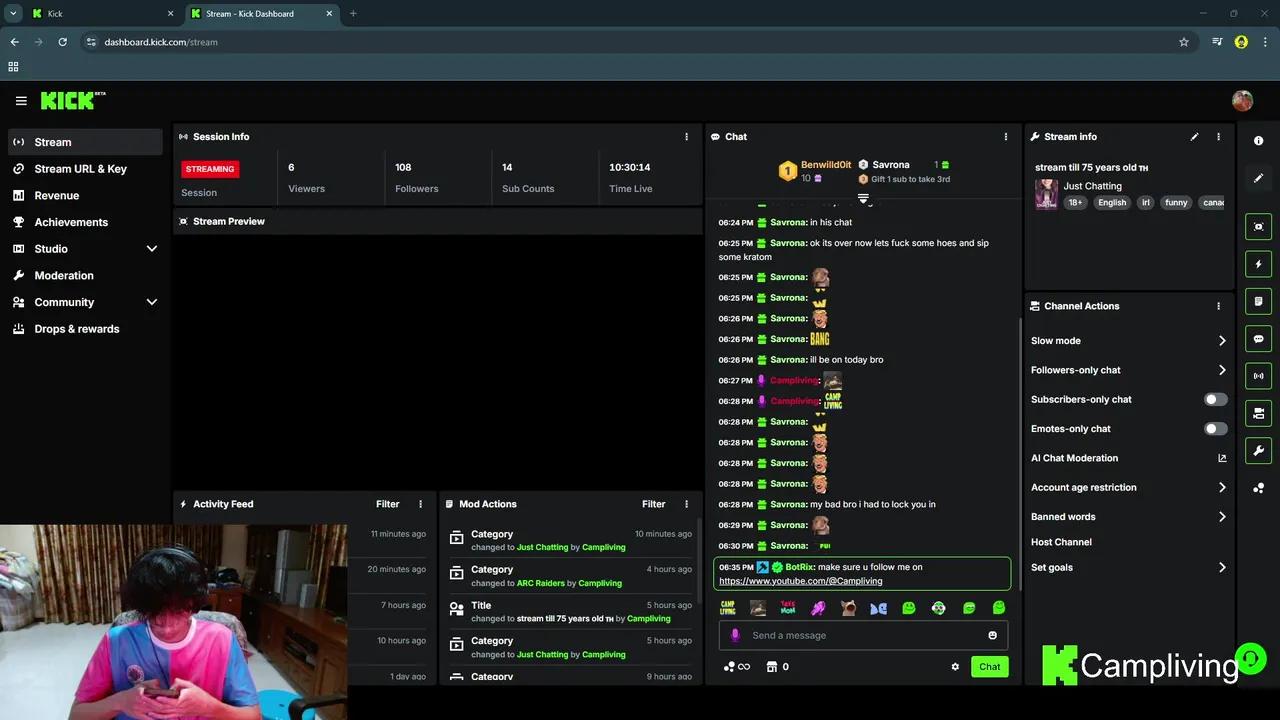The height and width of the screenshot is (720, 1280).
Task: Open Session Info three-dot options
Action: pyautogui.click(x=686, y=137)
